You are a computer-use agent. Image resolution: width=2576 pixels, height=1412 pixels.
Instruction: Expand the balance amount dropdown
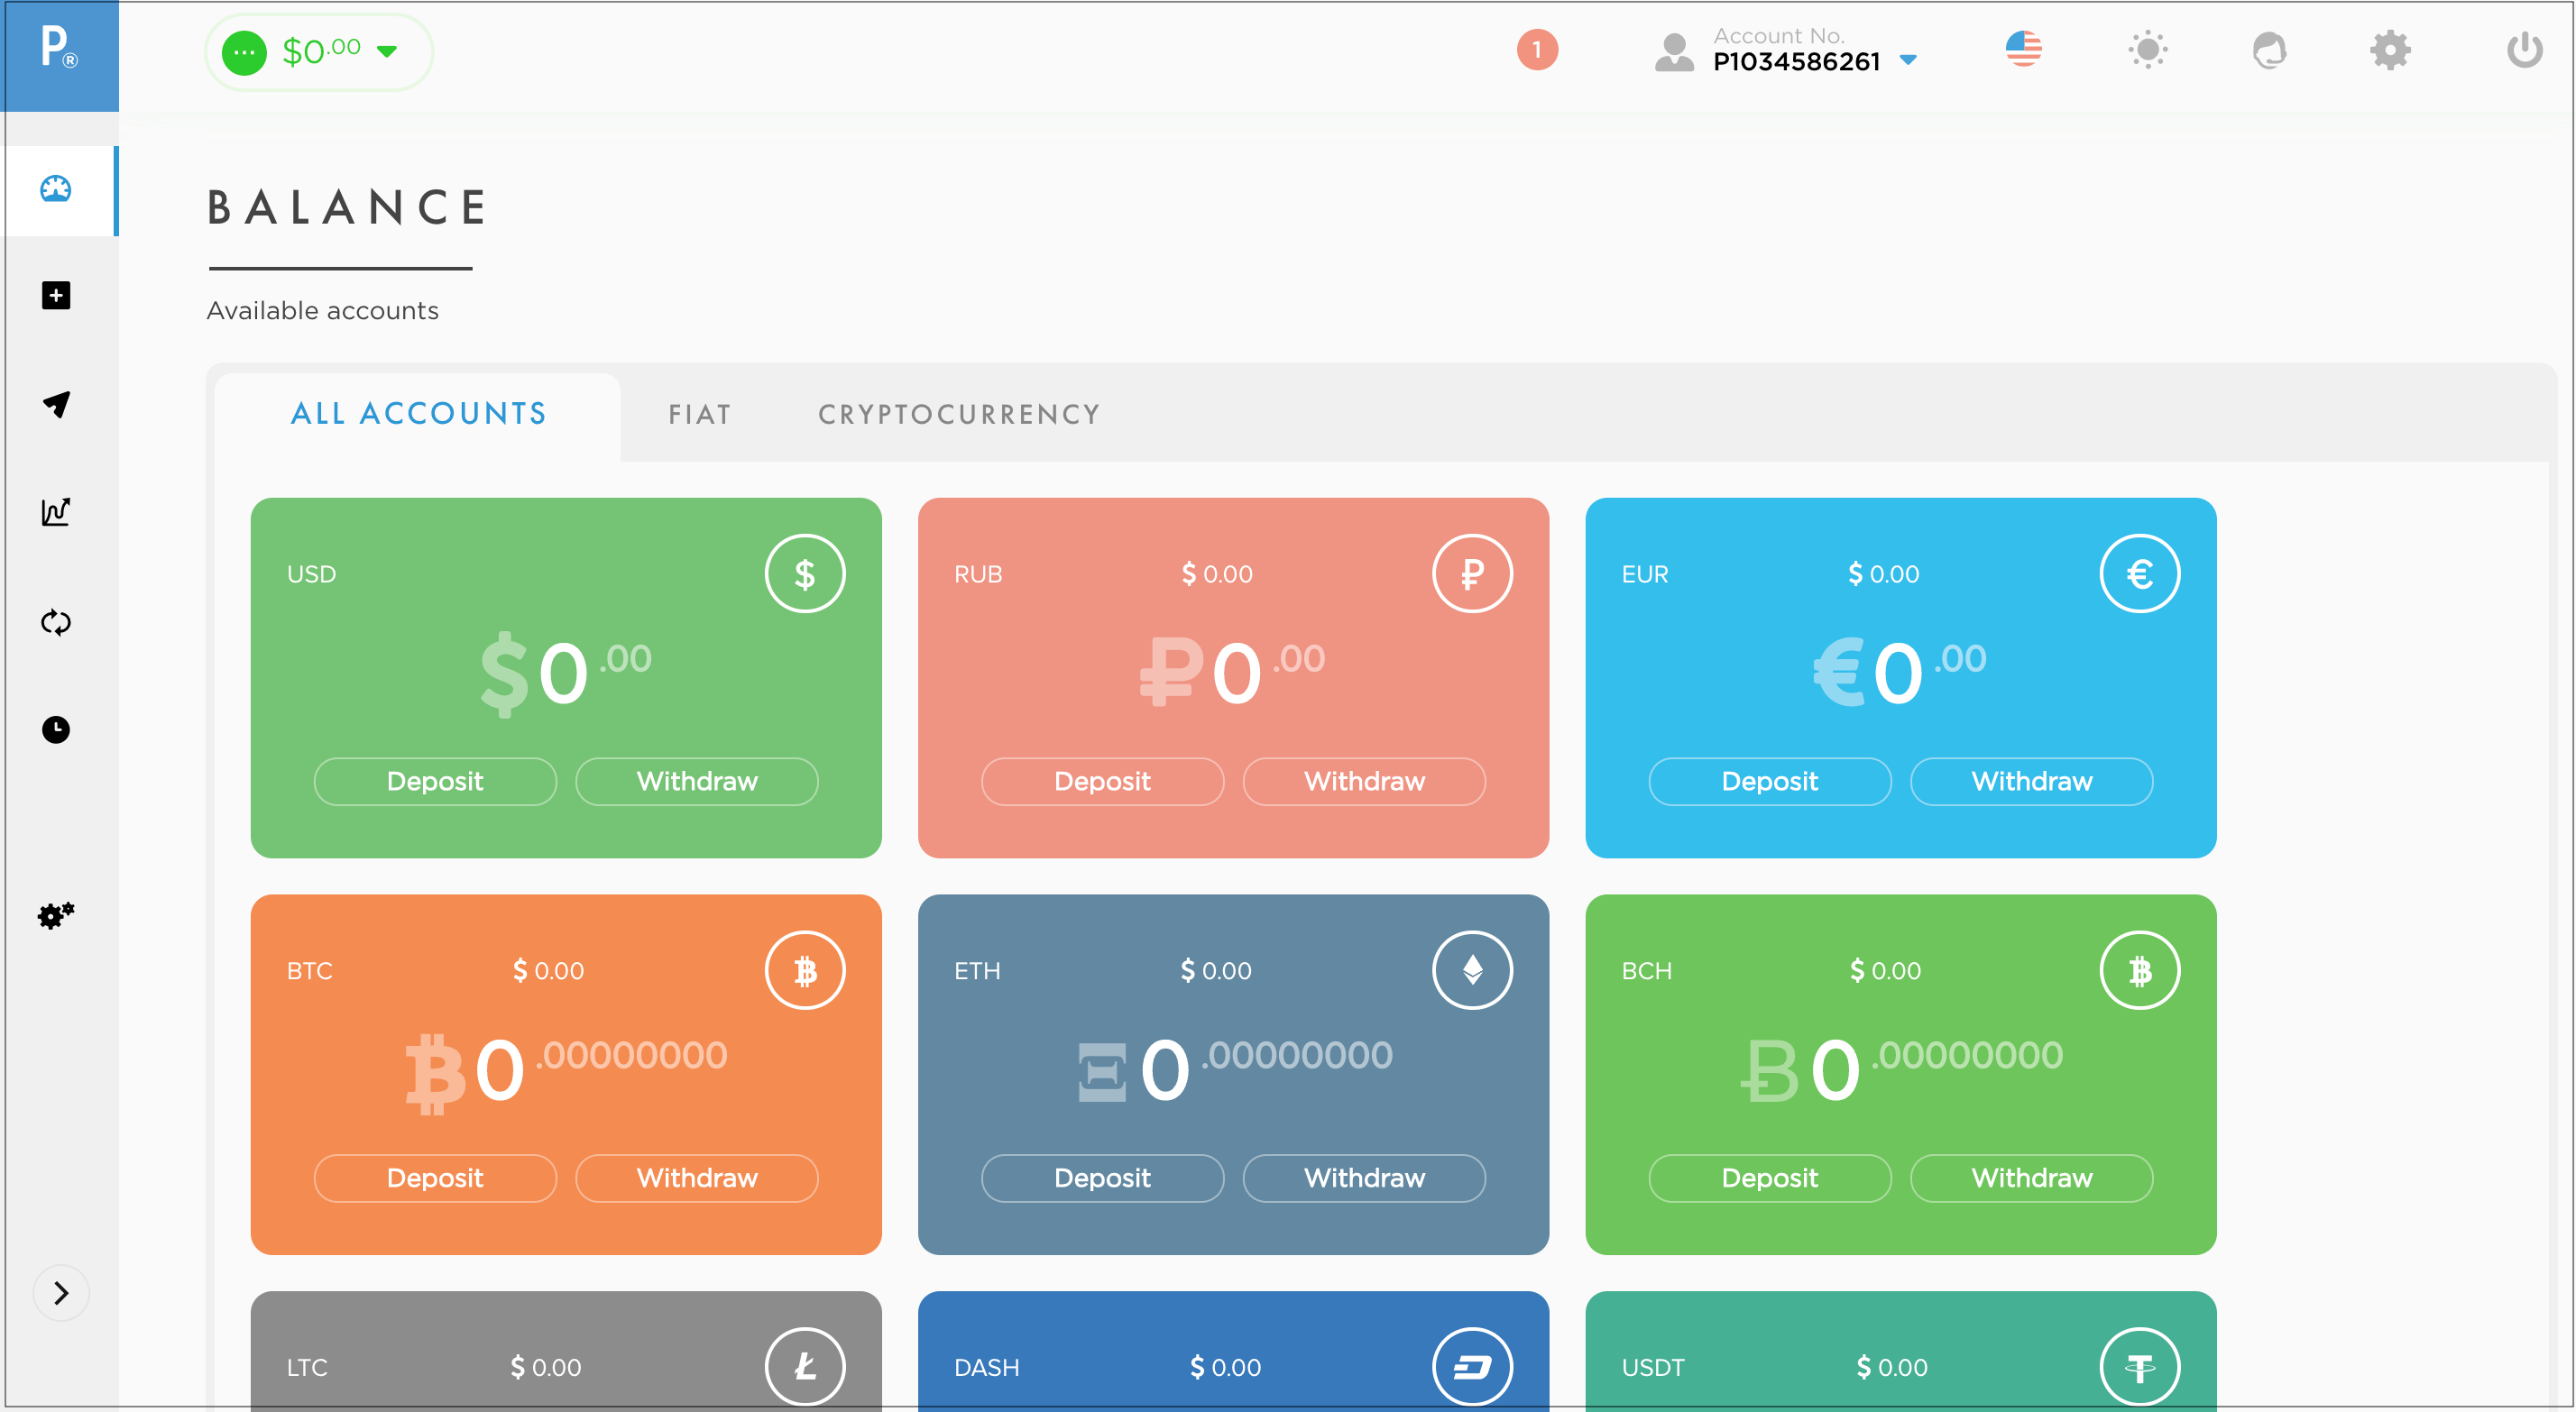[x=388, y=54]
